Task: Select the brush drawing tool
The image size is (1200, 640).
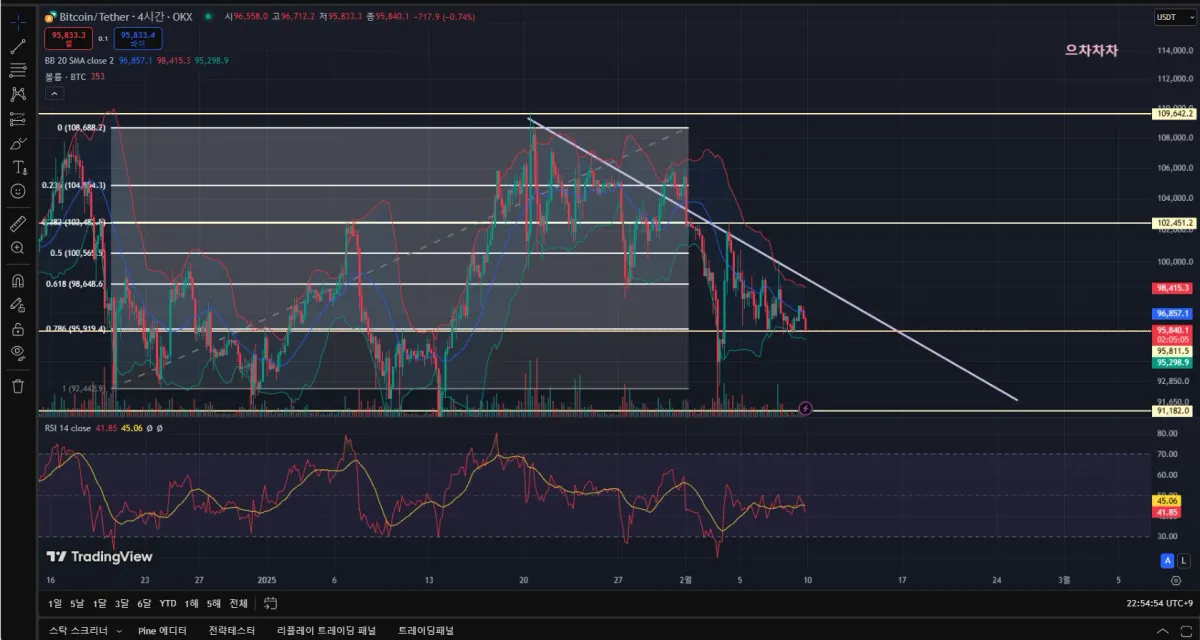Action: pyautogui.click(x=17, y=143)
